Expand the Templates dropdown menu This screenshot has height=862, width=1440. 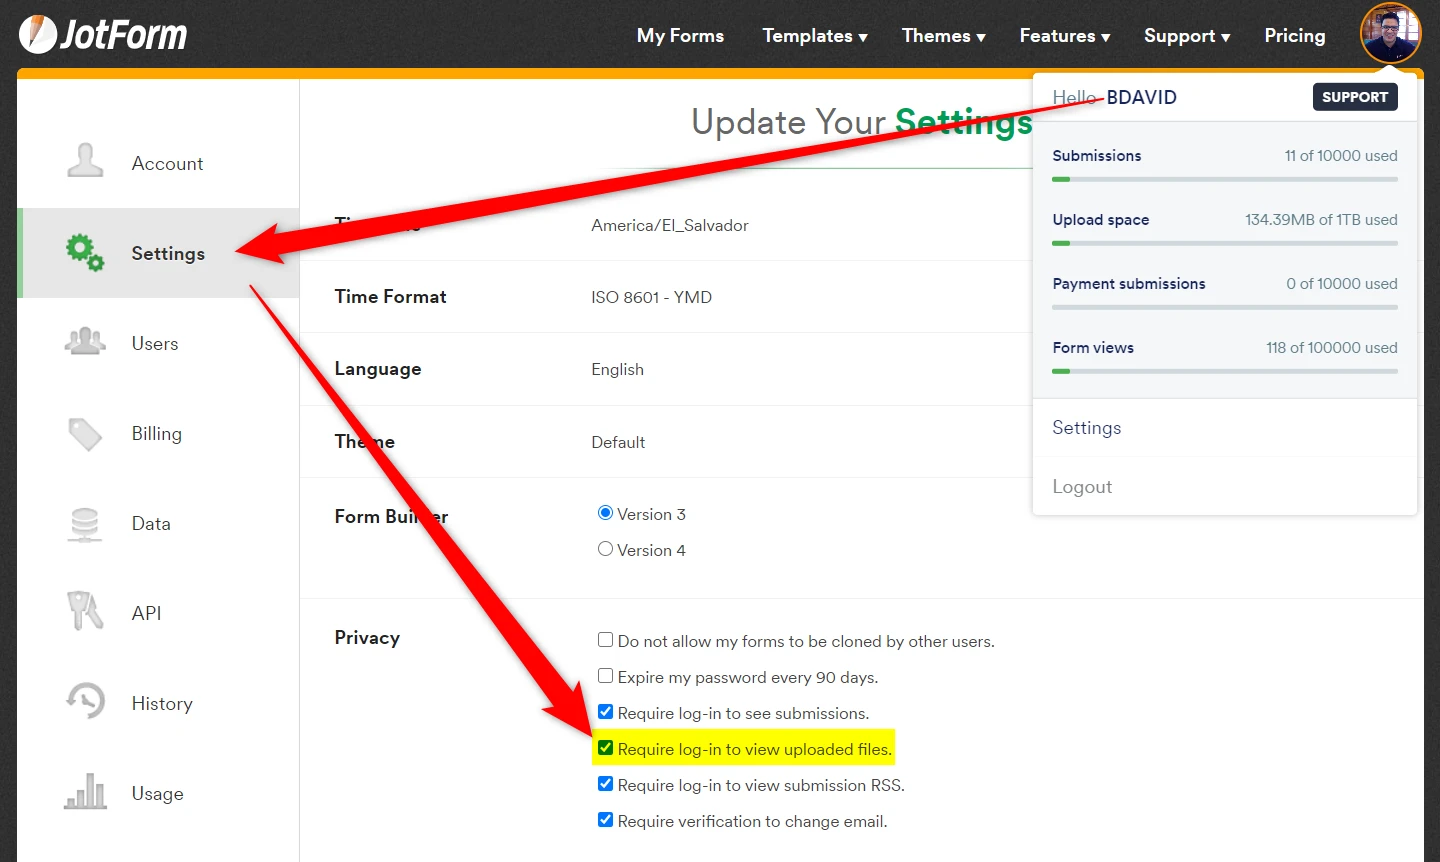click(814, 36)
